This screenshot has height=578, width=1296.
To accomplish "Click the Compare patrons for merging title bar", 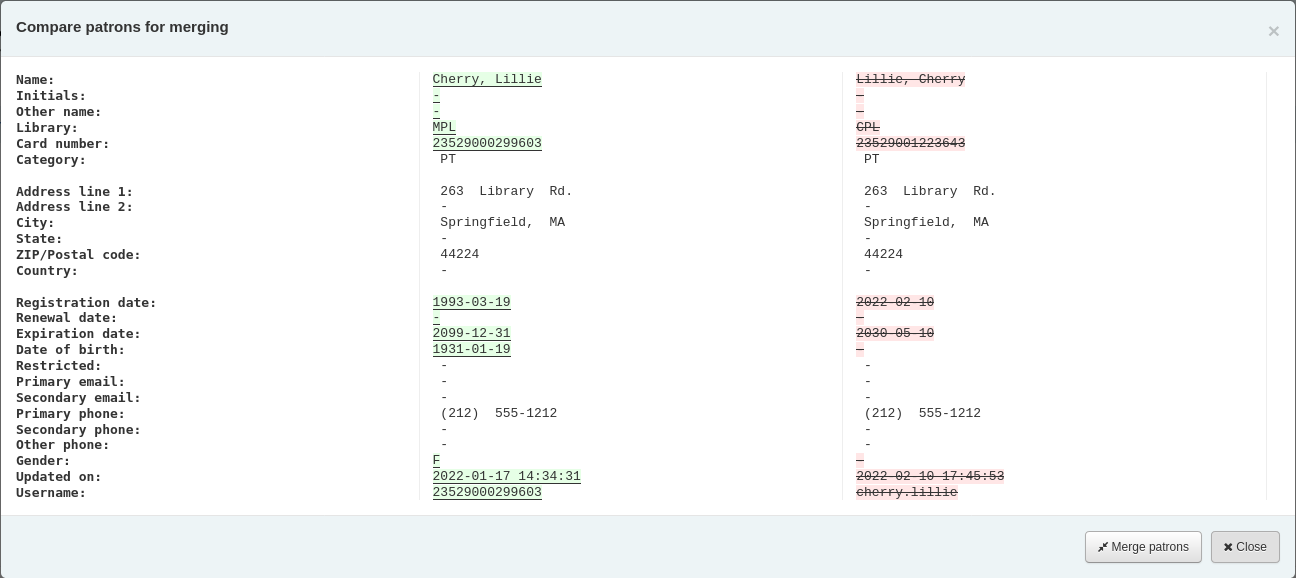I will tap(122, 27).
